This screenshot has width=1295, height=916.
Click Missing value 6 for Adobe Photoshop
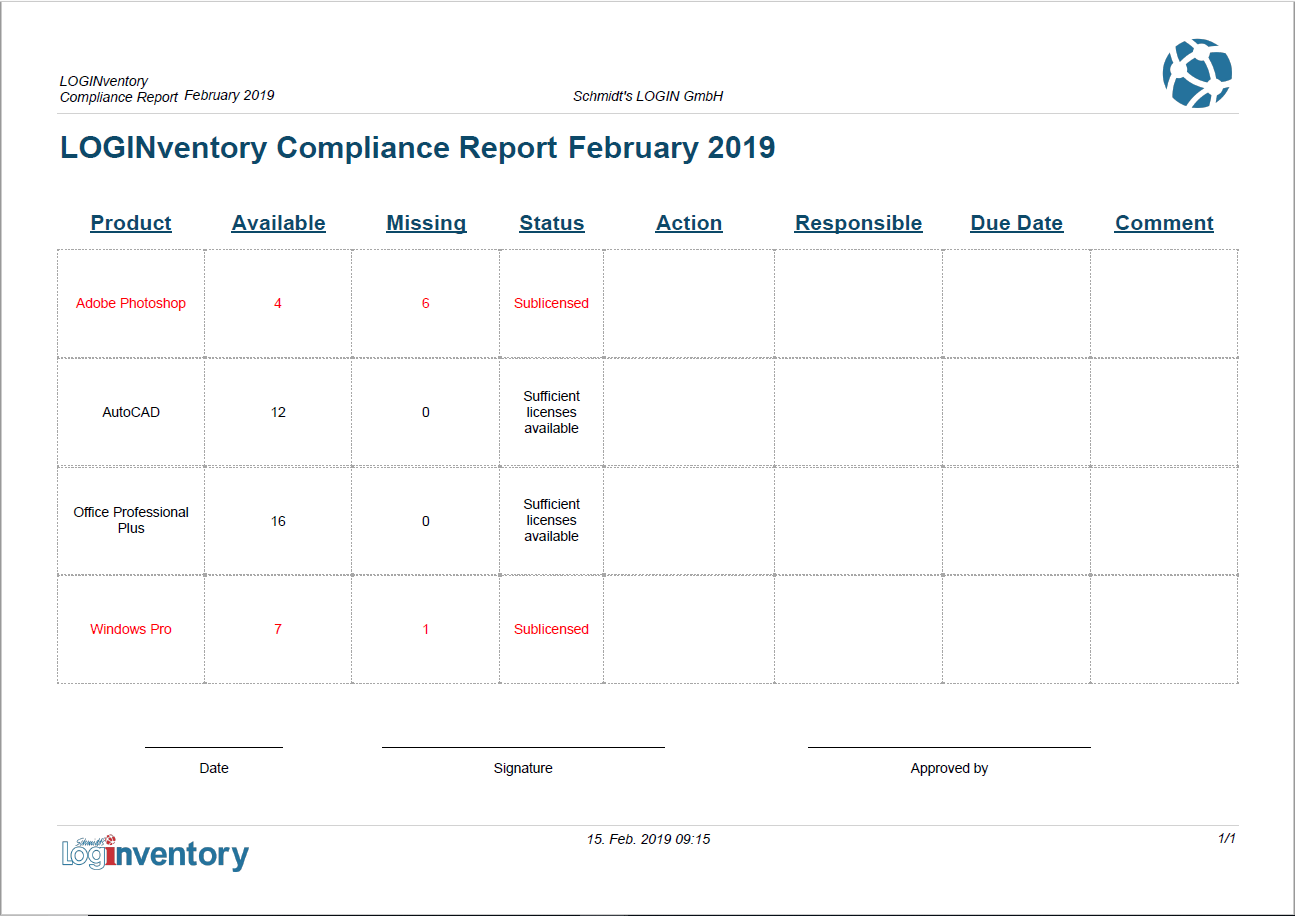(426, 303)
